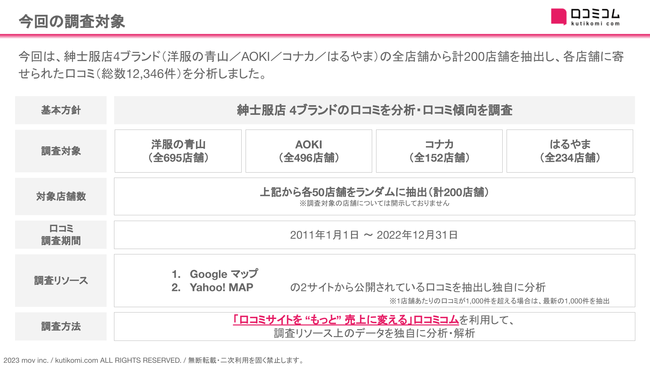
Task: Select the 対象店舗数 label cell
Action: [x=61, y=196]
